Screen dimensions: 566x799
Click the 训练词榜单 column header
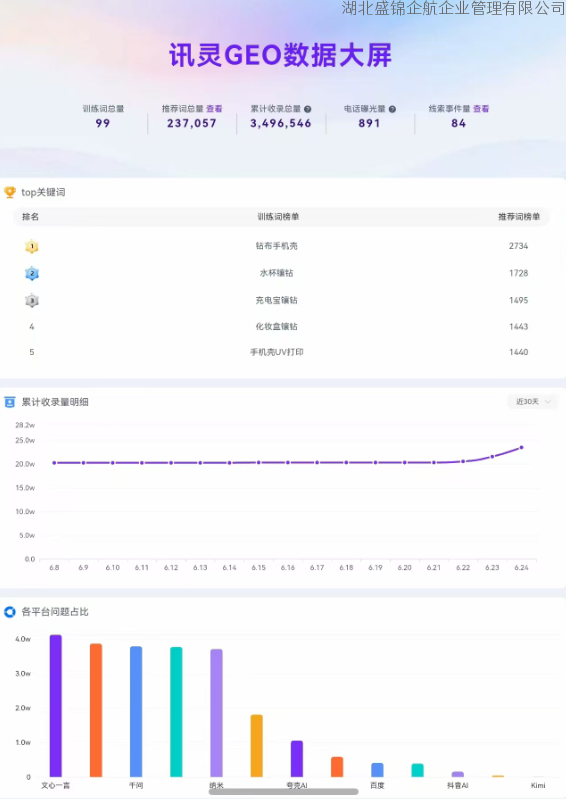coord(278,217)
